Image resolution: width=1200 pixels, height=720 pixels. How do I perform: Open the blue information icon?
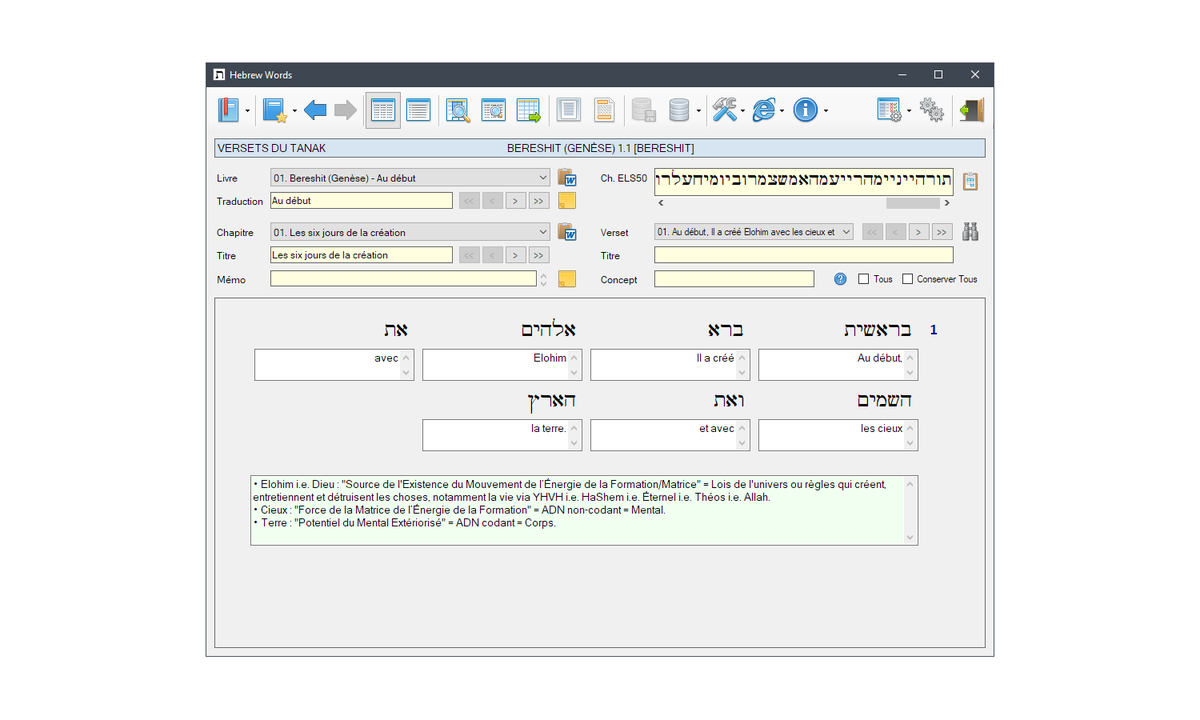coord(806,110)
